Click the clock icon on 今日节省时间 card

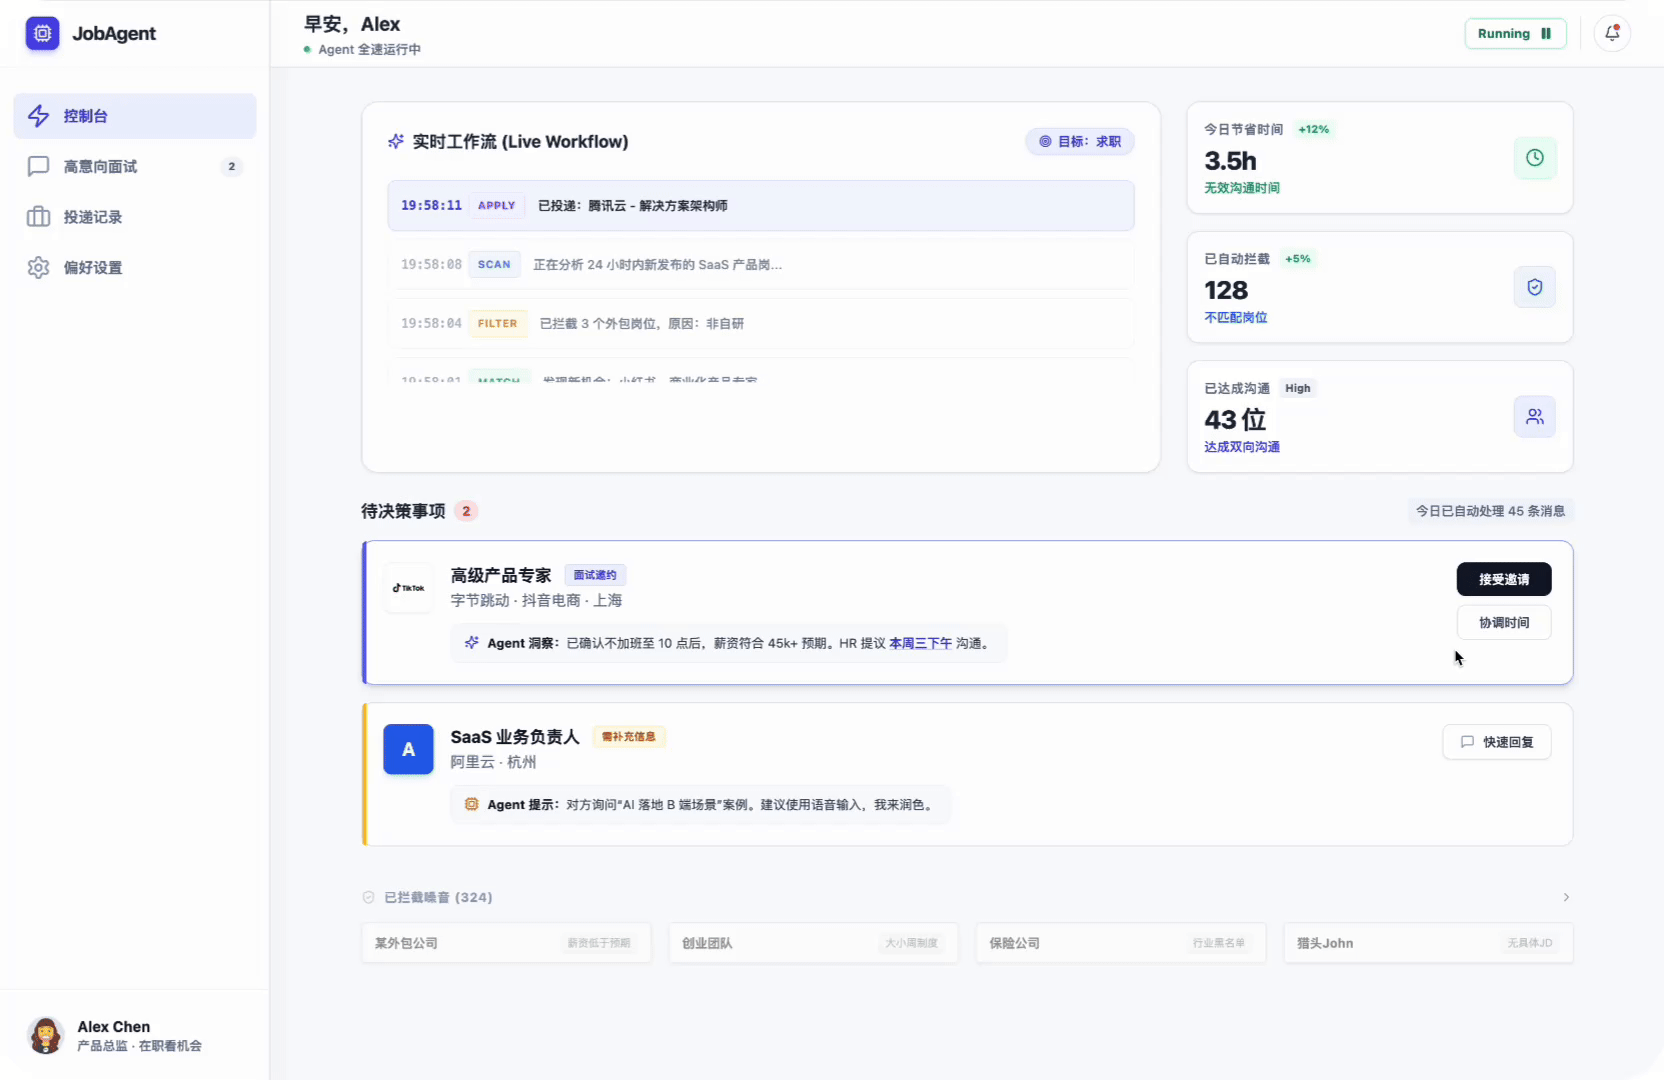1535,158
